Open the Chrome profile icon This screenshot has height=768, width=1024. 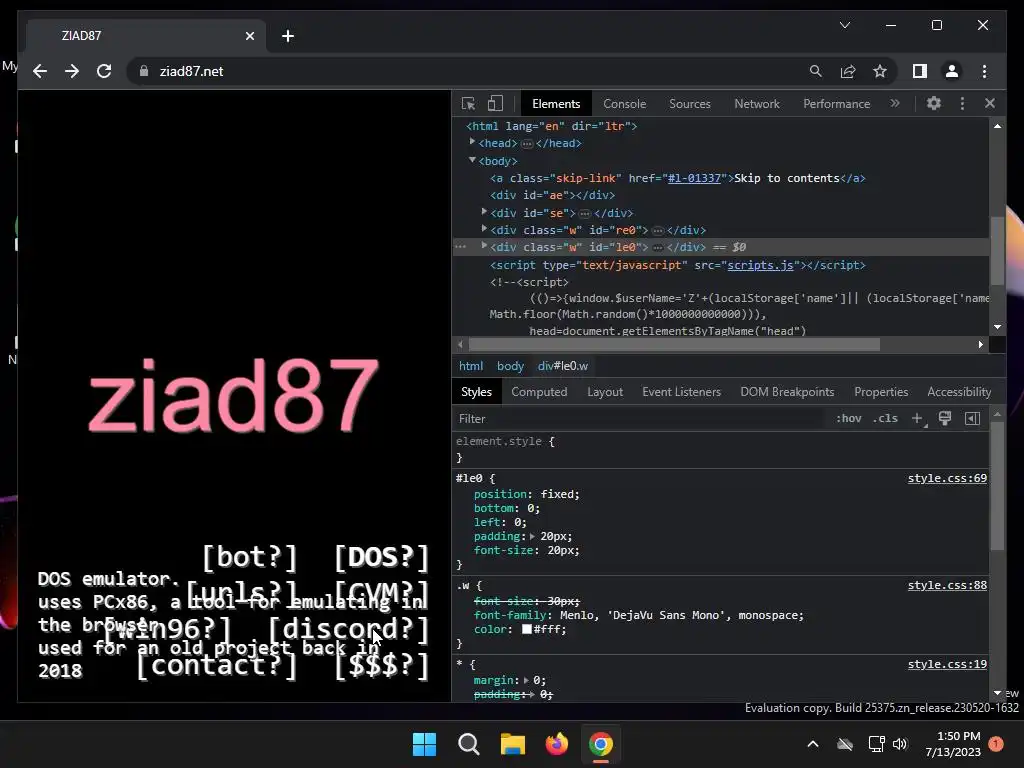tap(952, 71)
